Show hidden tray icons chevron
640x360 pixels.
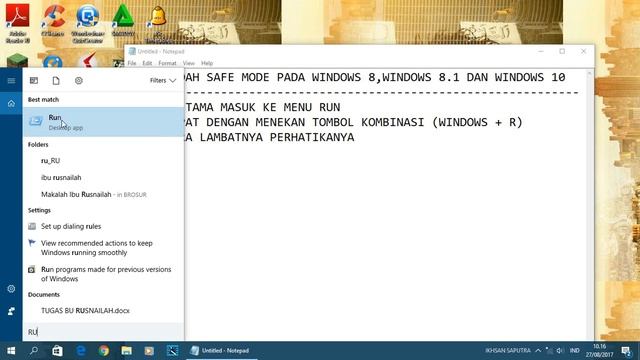(538, 351)
